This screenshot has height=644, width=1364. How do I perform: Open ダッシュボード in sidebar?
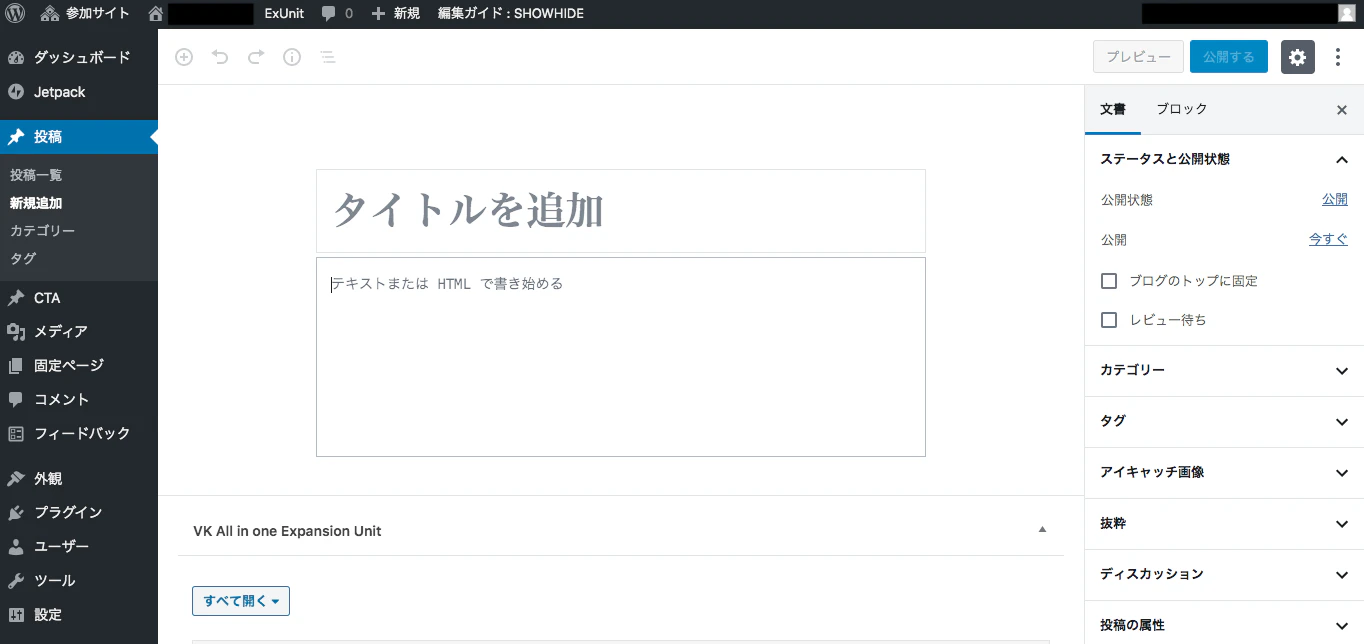click(x=79, y=58)
